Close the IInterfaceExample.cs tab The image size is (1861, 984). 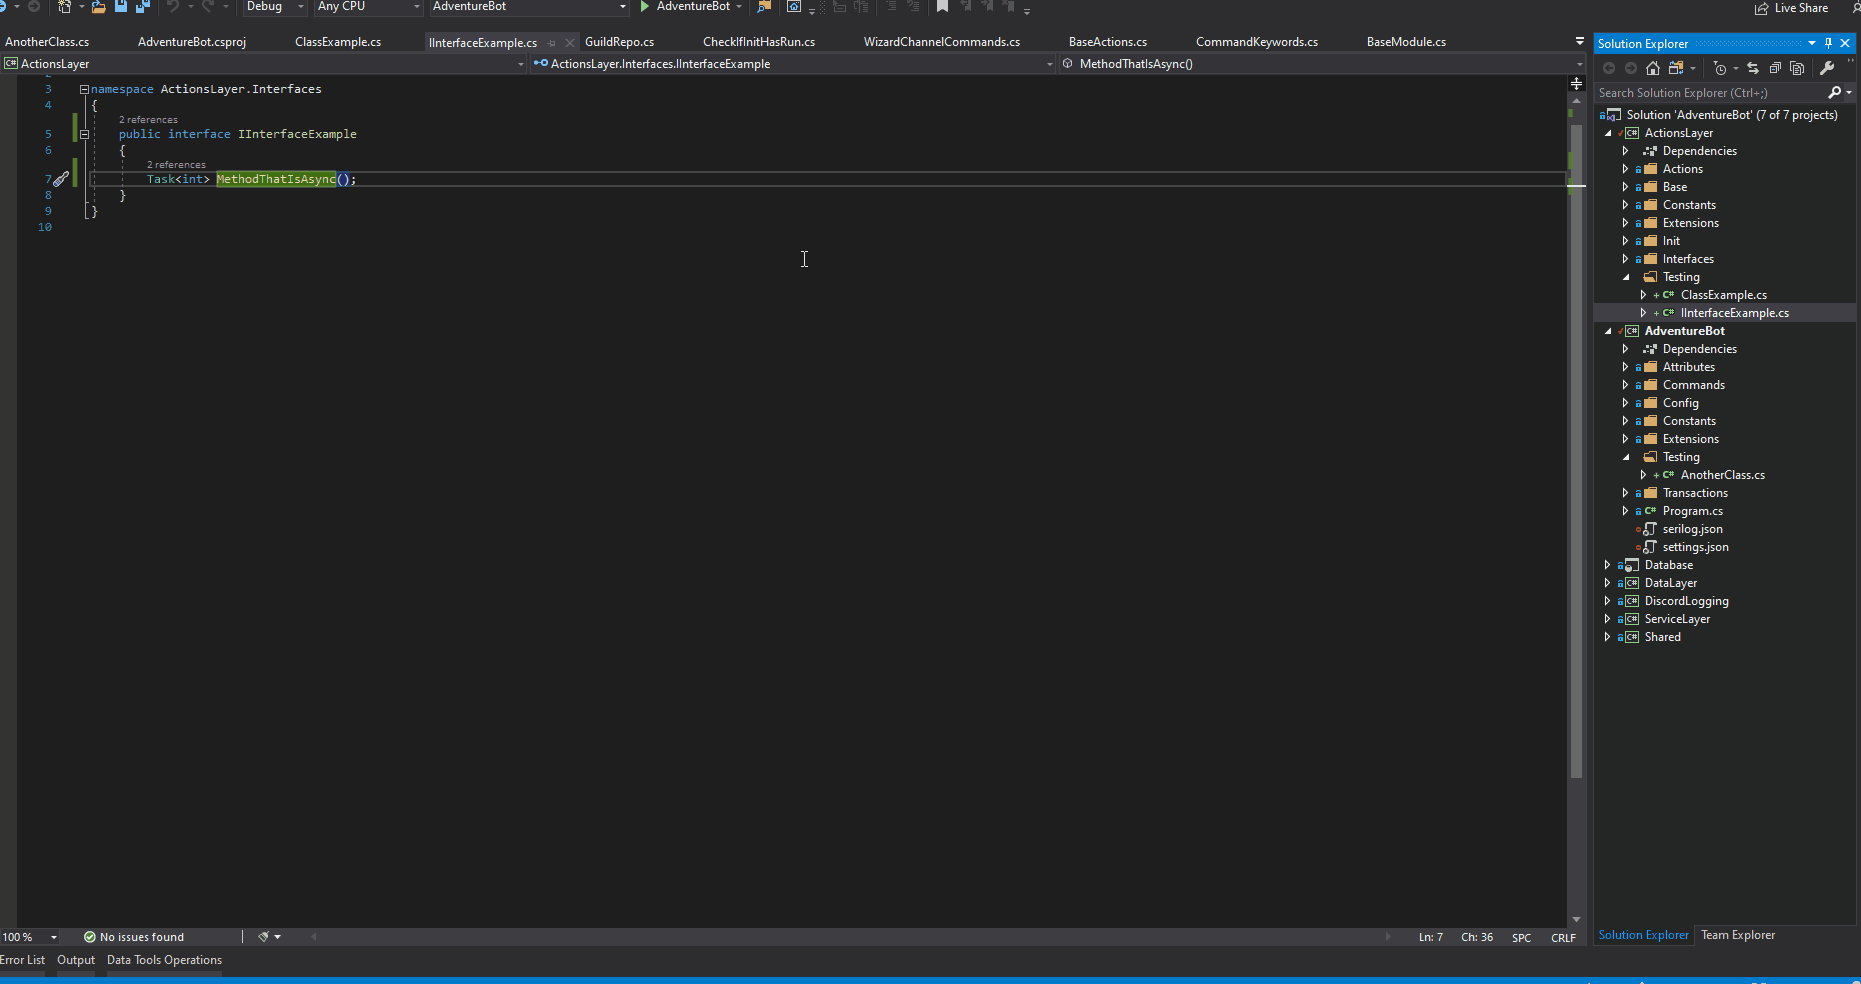pos(570,43)
